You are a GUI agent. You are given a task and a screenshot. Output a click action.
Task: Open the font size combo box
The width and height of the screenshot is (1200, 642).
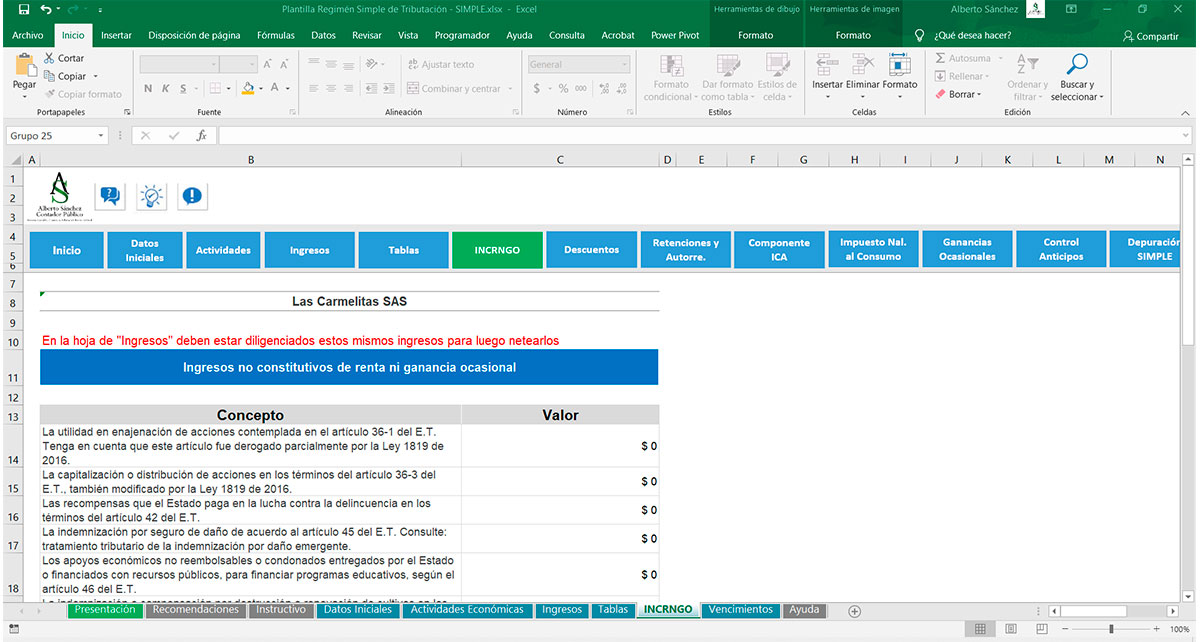click(x=239, y=64)
